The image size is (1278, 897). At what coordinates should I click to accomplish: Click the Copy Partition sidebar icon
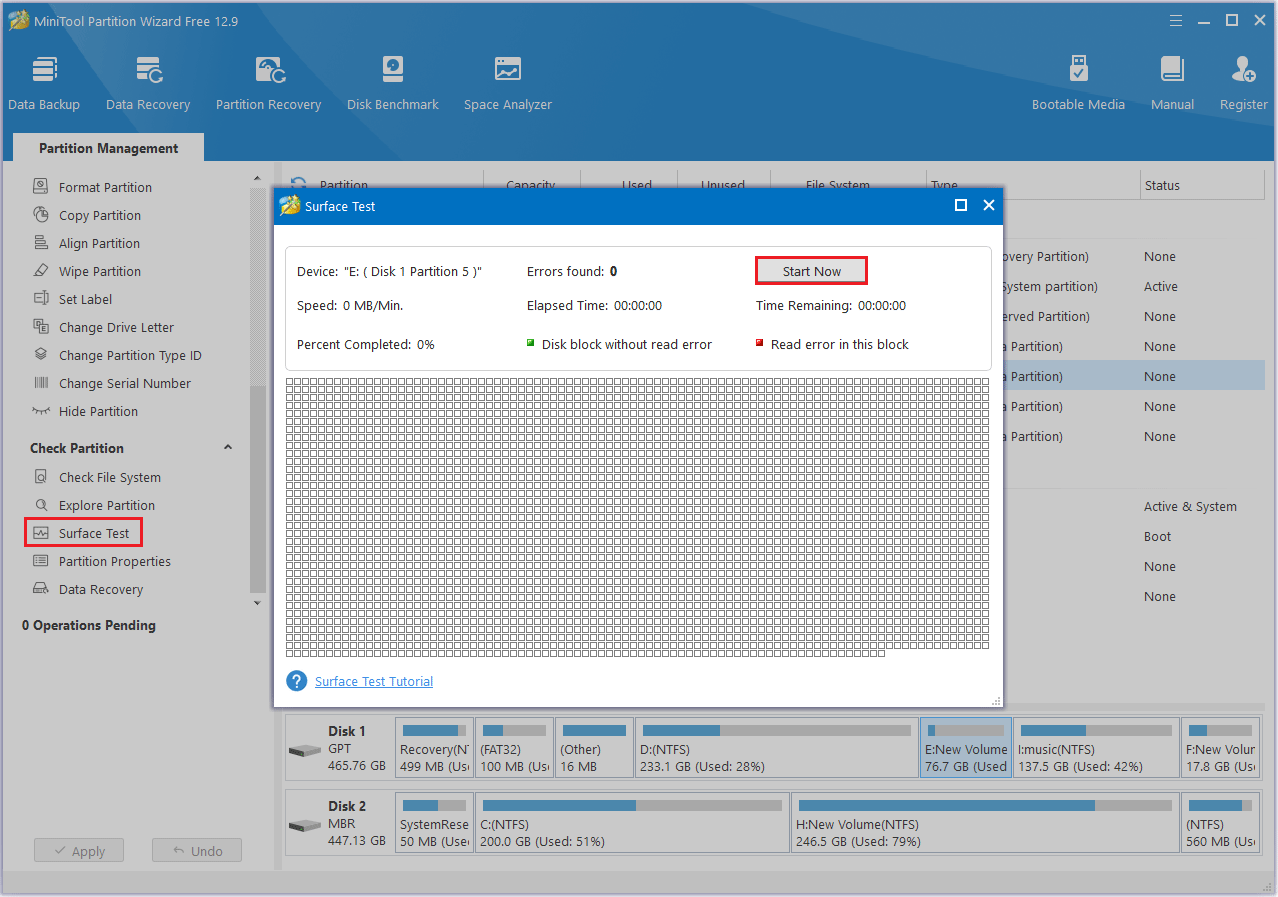click(41, 214)
